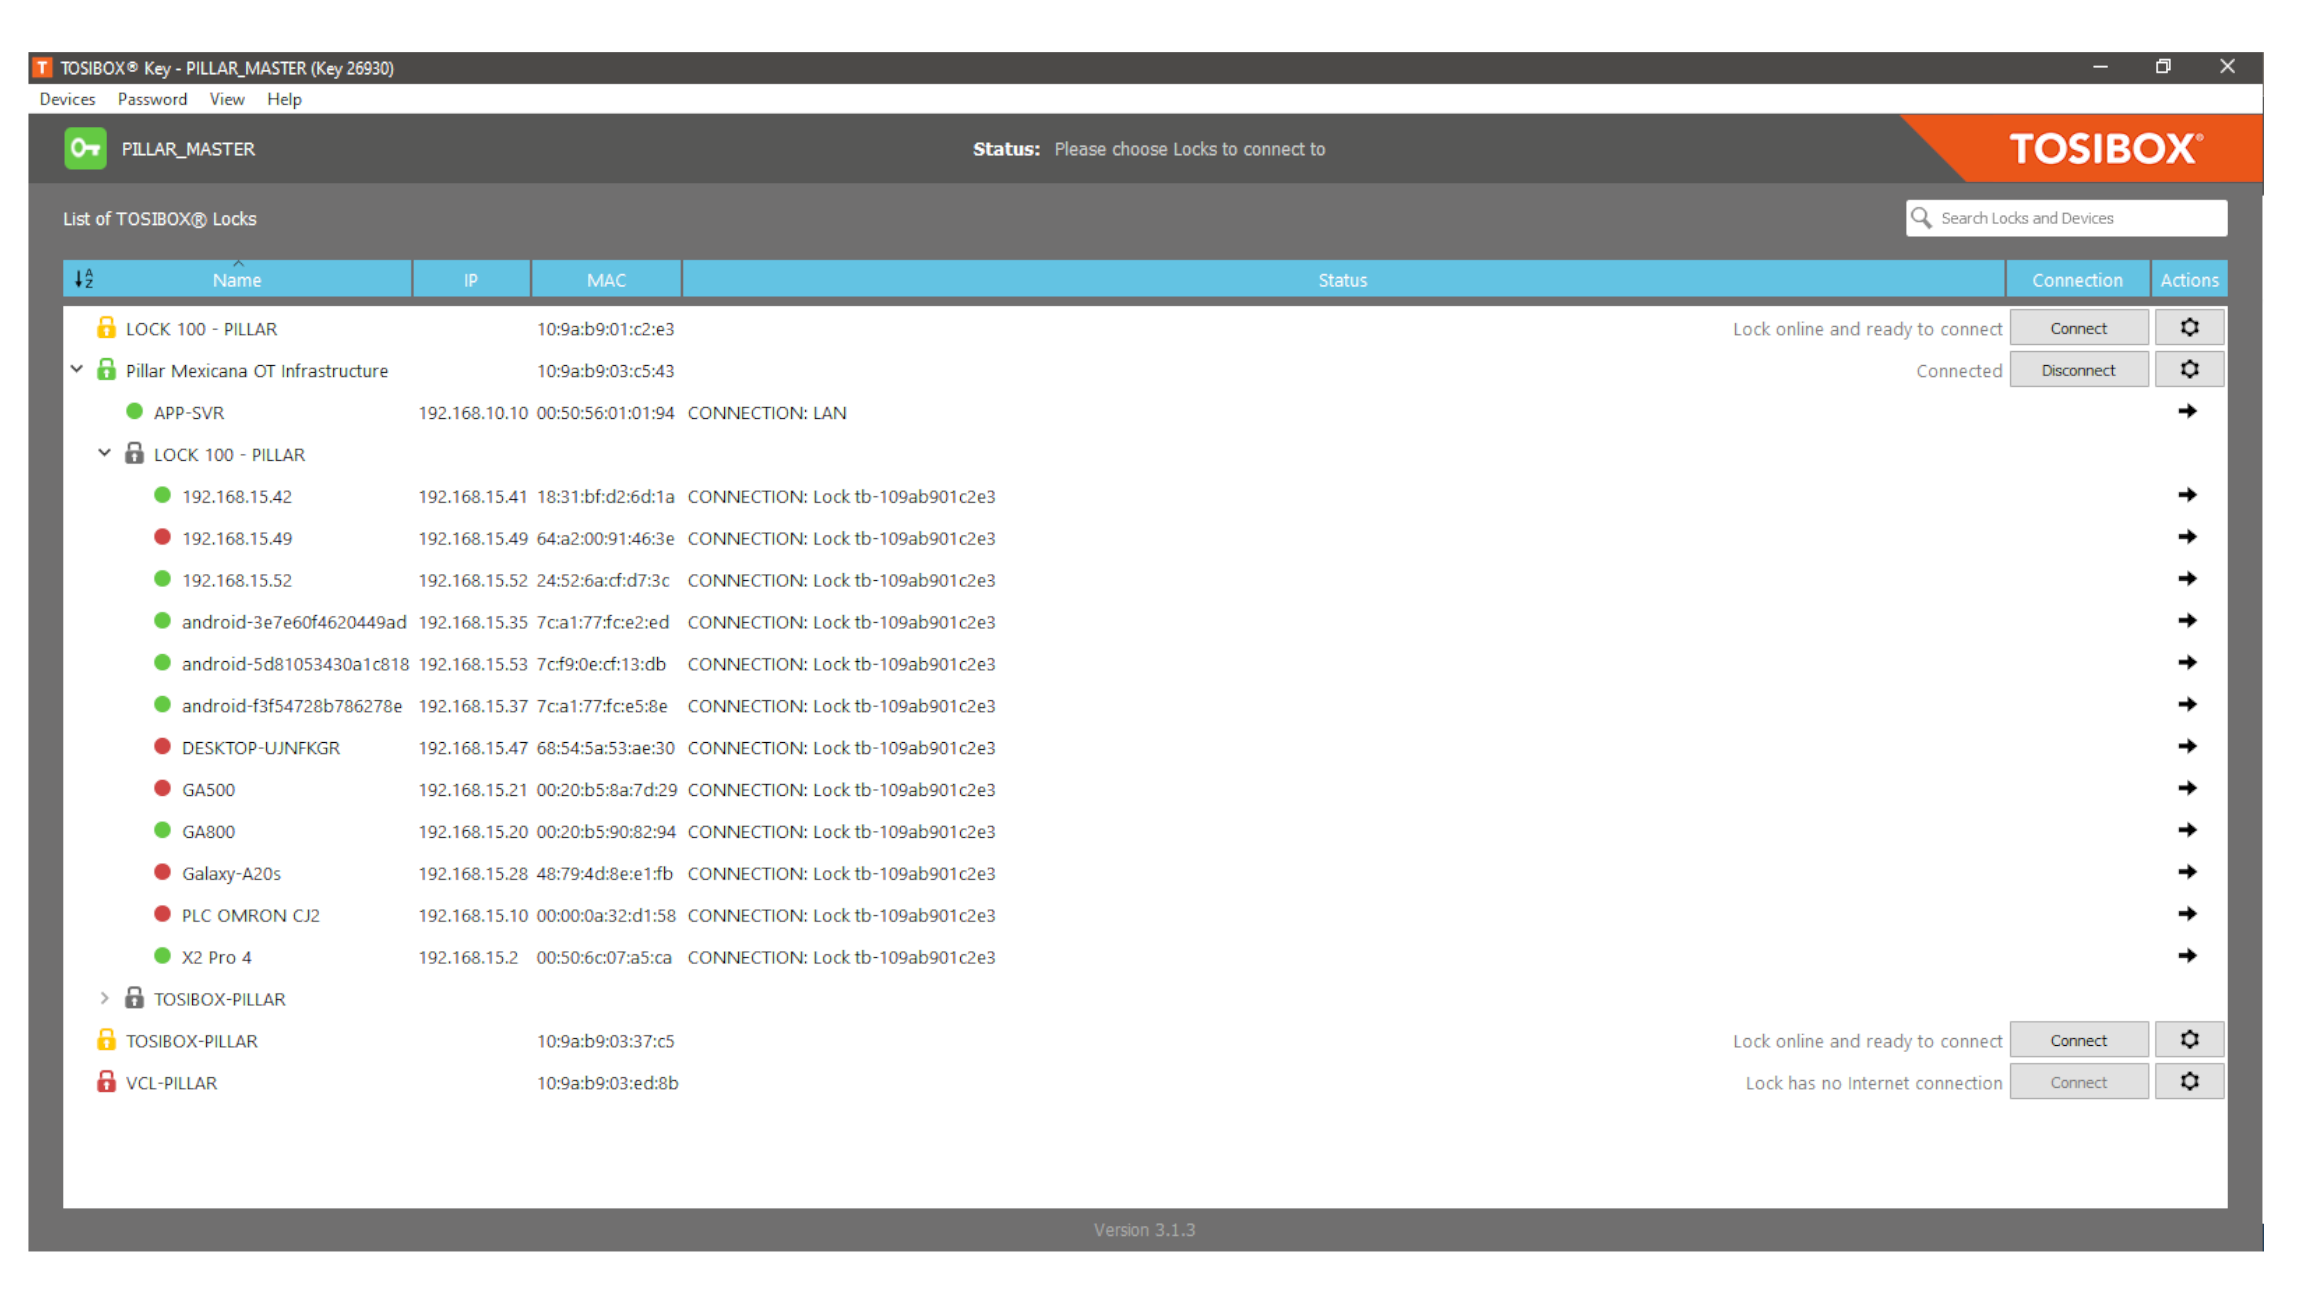
Task: Click the PILLAR_MASTER key name label
Action: (188, 149)
